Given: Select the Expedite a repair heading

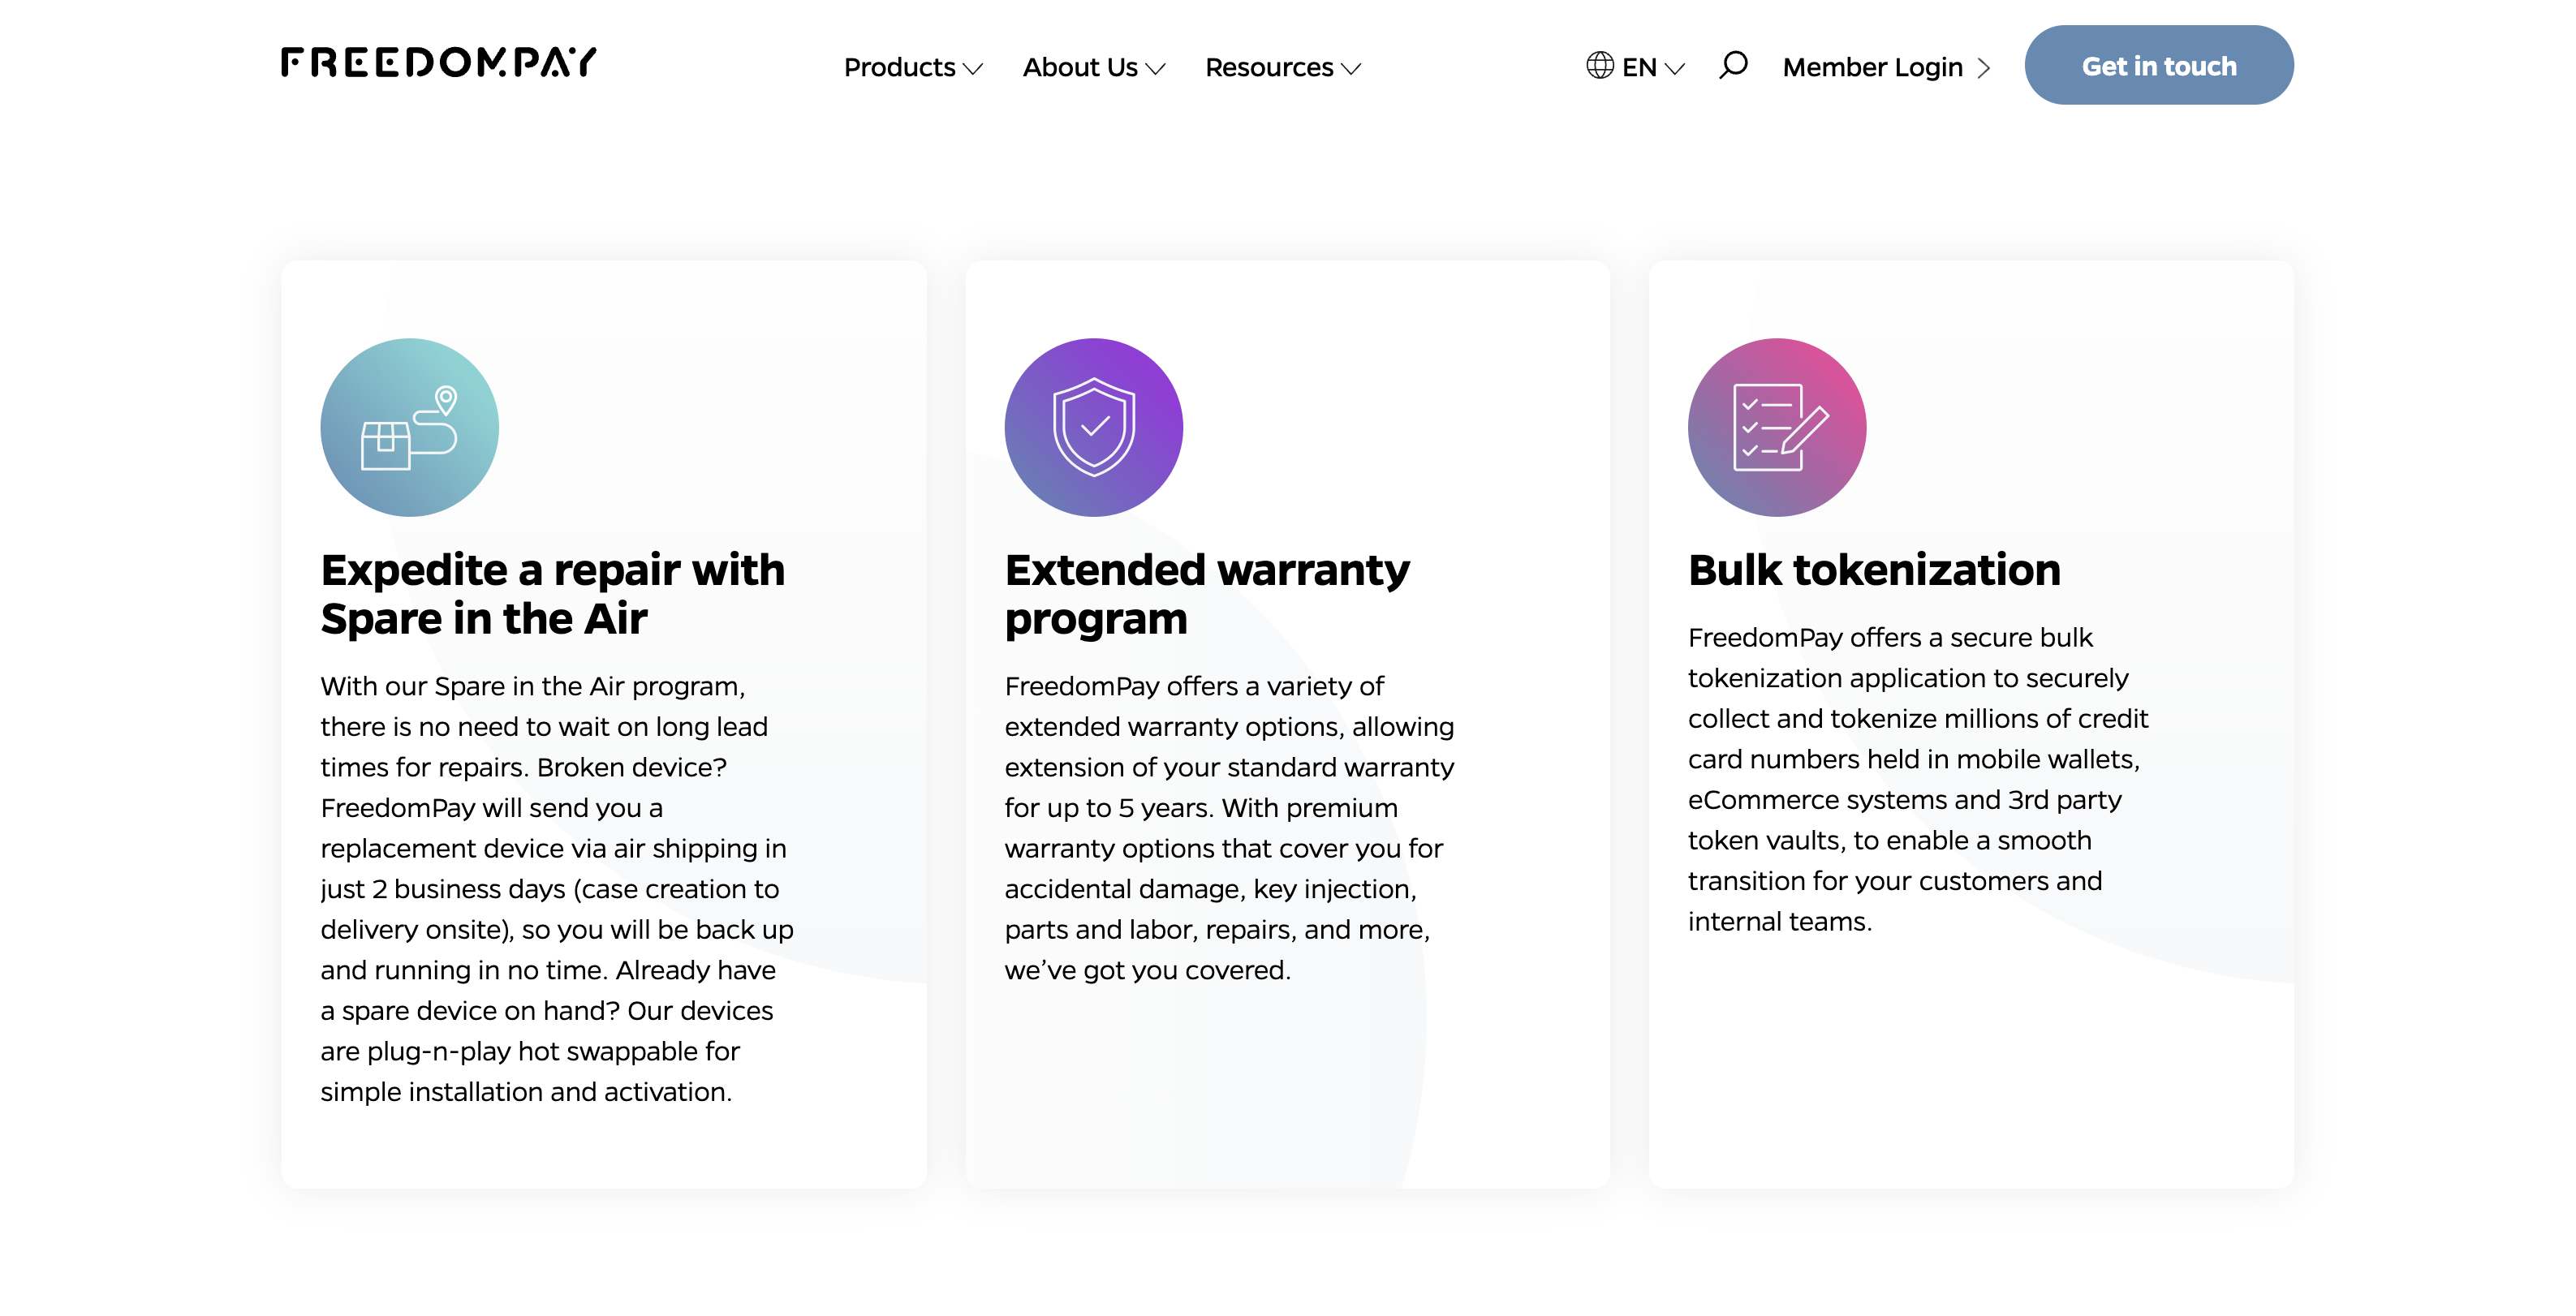Looking at the screenshot, I should (x=552, y=593).
